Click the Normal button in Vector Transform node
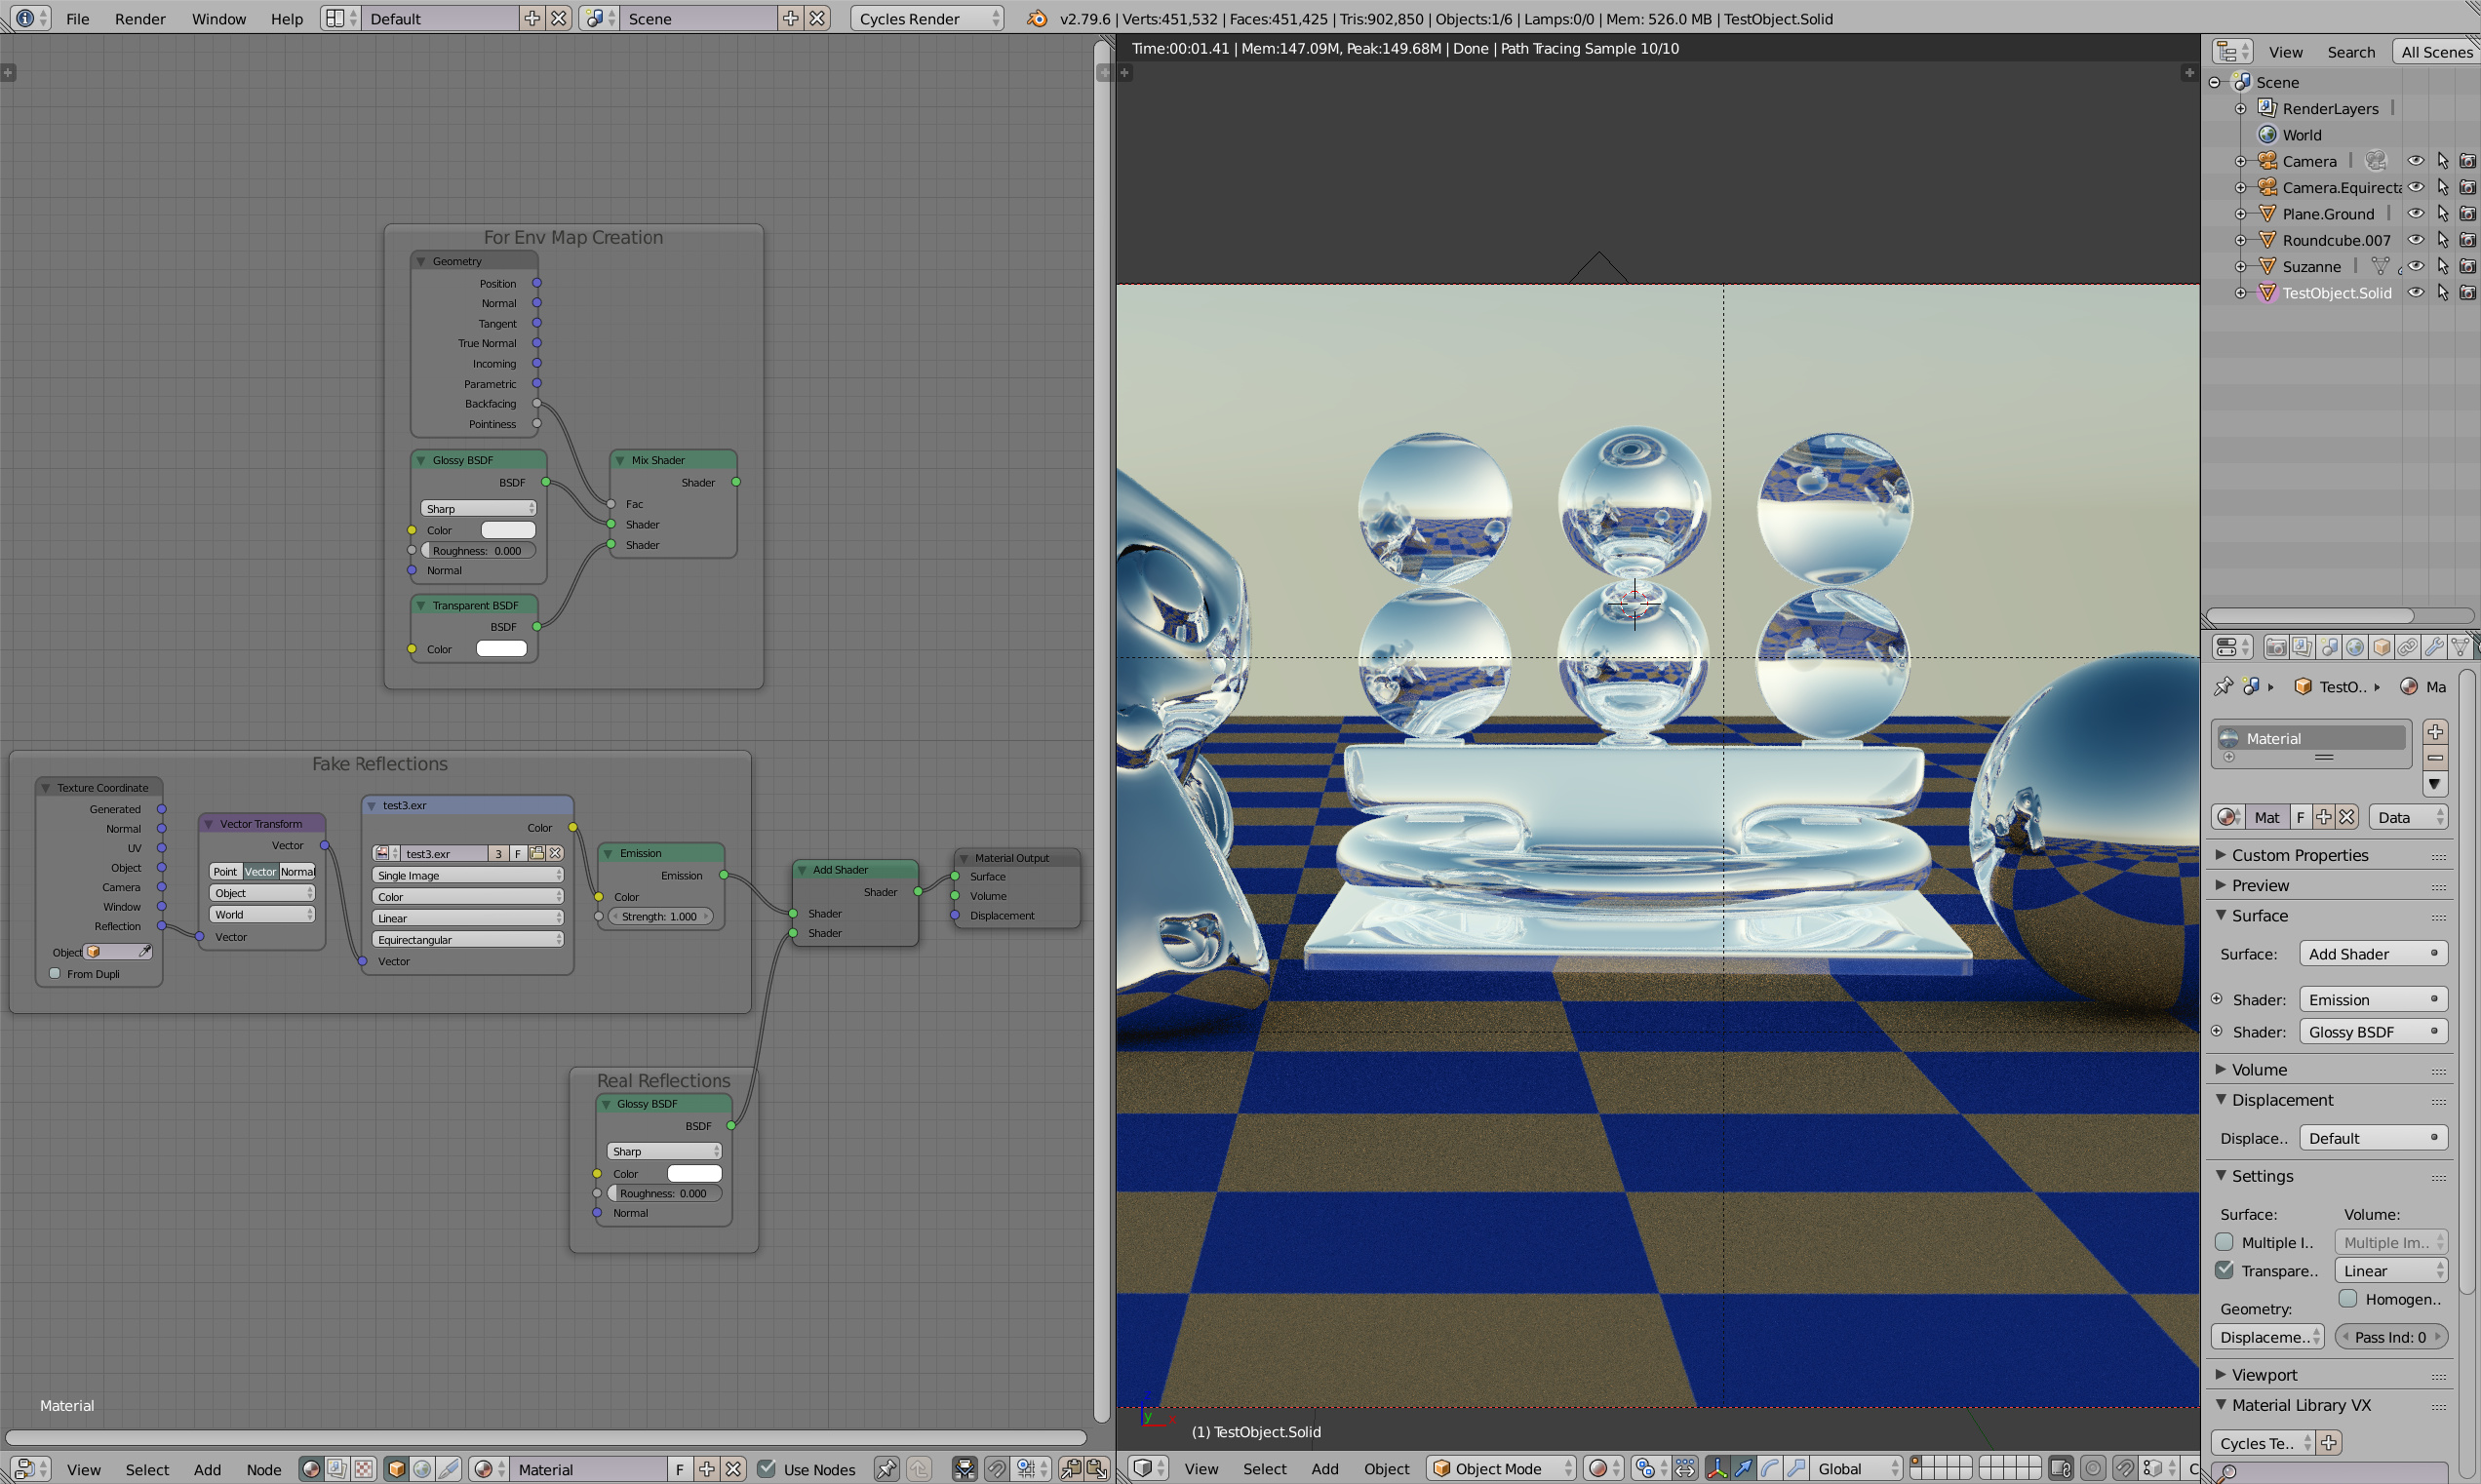The width and height of the screenshot is (2481, 1484). tap(297, 871)
